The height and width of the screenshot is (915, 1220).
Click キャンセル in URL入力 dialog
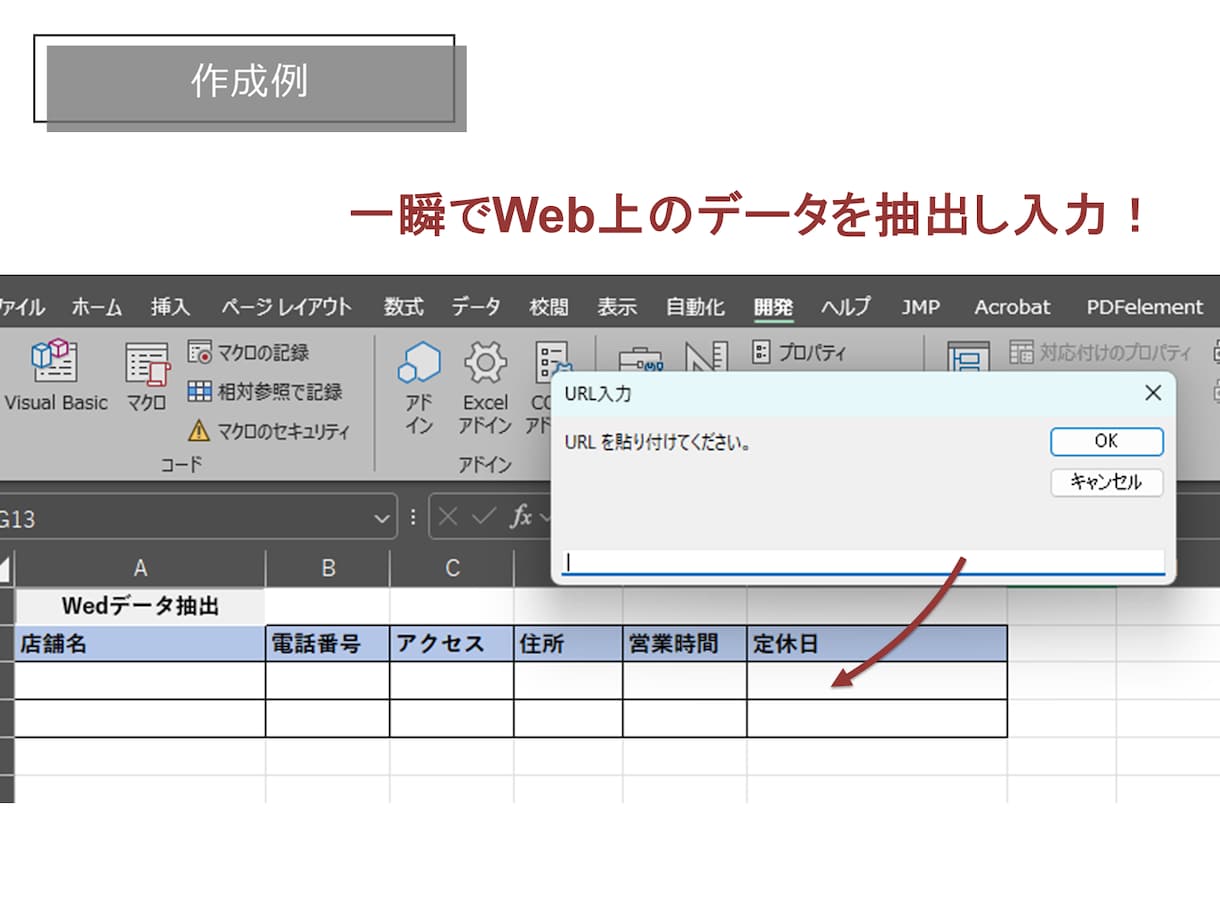pyautogui.click(x=1107, y=482)
